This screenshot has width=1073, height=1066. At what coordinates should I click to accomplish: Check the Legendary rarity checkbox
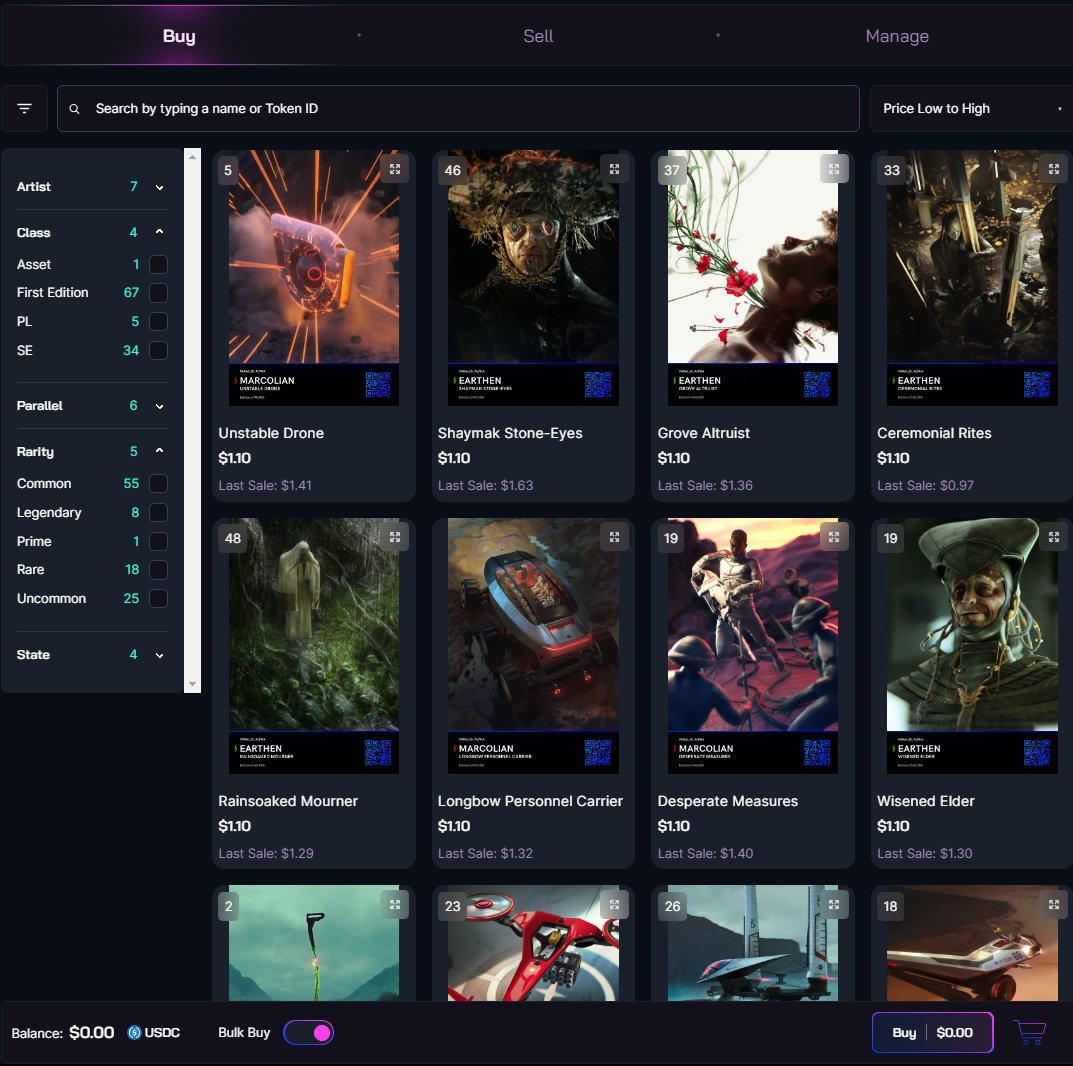pyautogui.click(x=158, y=512)
